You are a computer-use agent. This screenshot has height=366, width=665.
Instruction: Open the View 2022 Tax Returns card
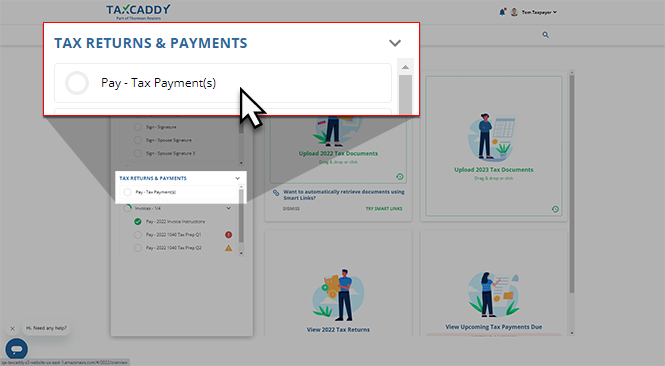tap(338, 283)
